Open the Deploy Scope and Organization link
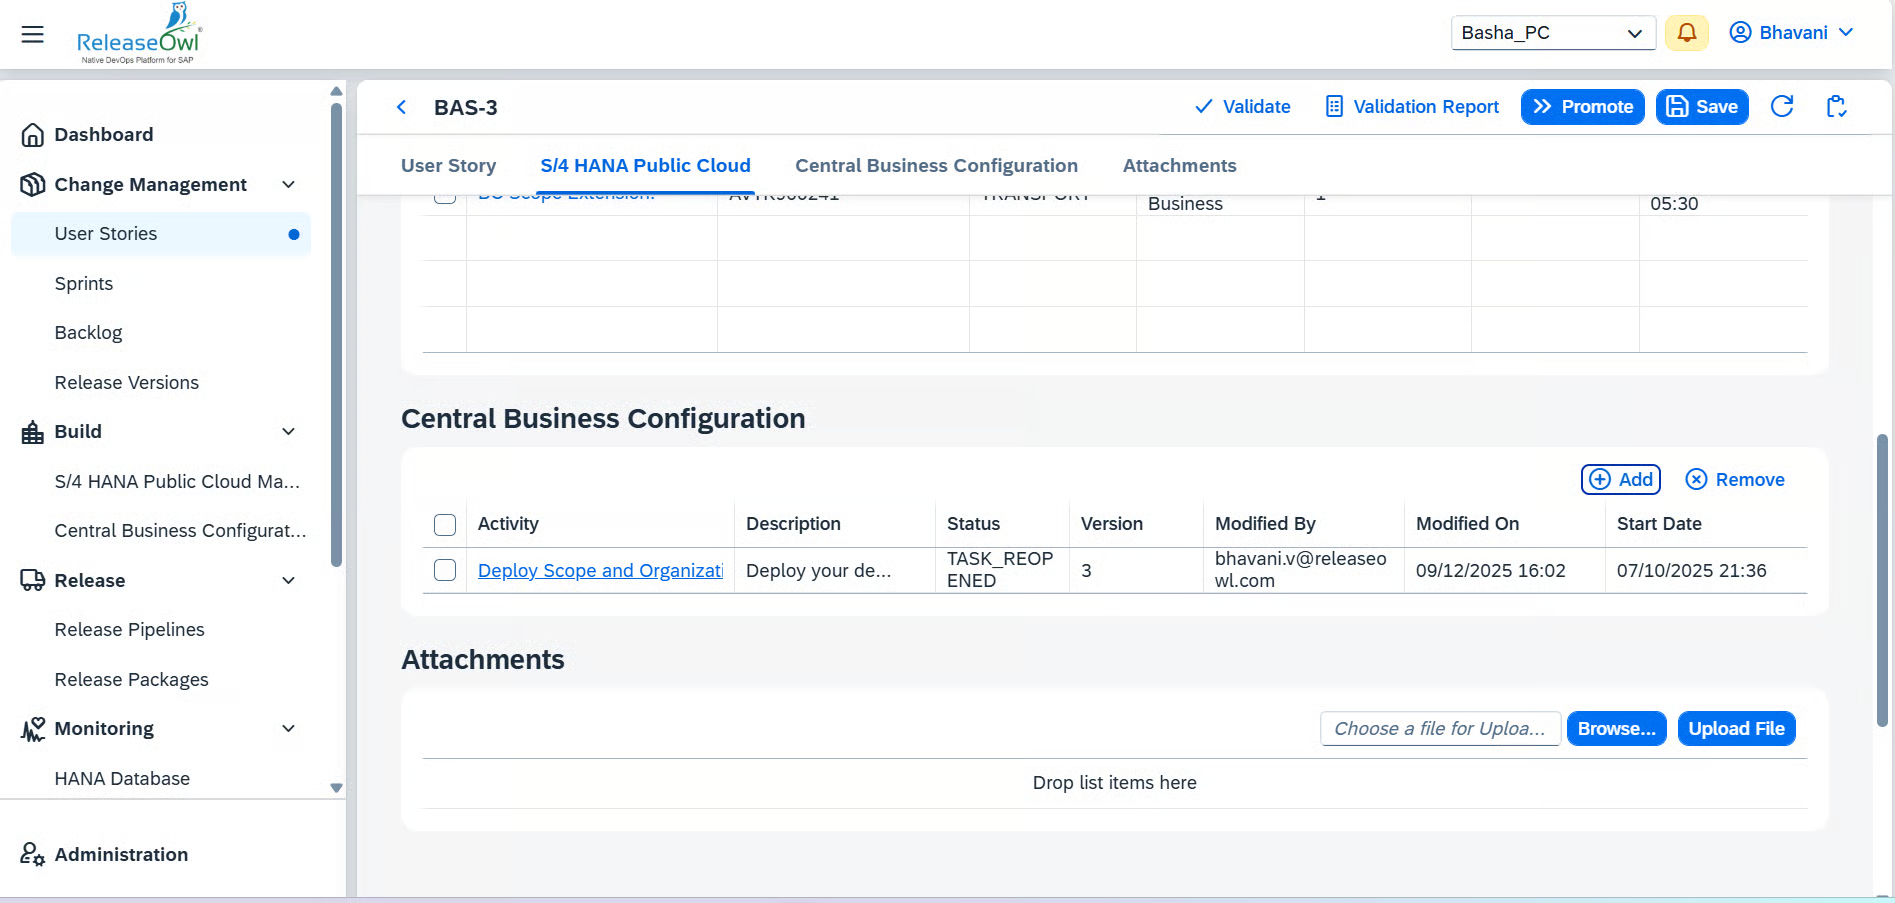The height and width of the screenshot is (903, 1895). tap(600, 570)
